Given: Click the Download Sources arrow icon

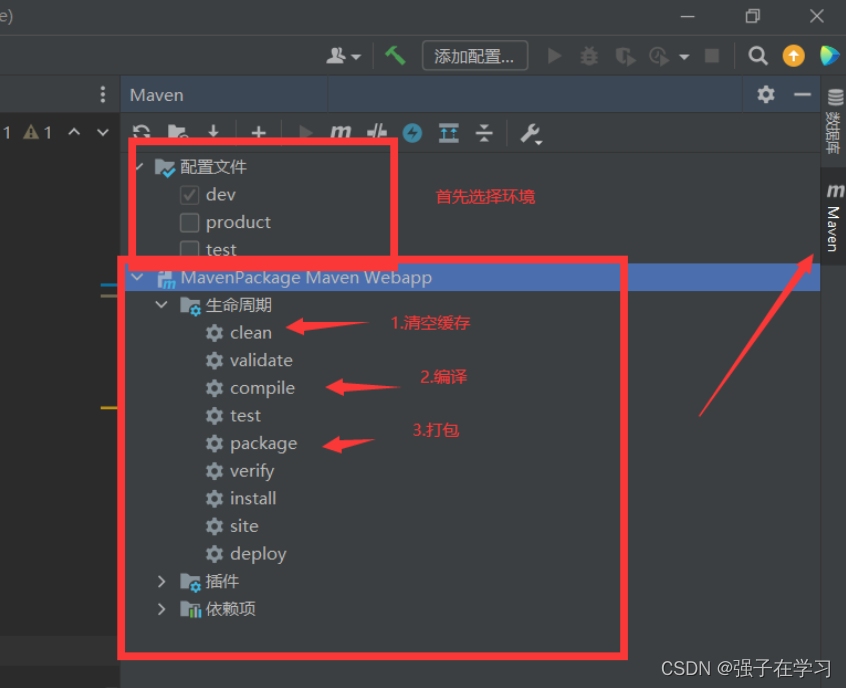Looking at the screenshot, I should click(214, 132).
